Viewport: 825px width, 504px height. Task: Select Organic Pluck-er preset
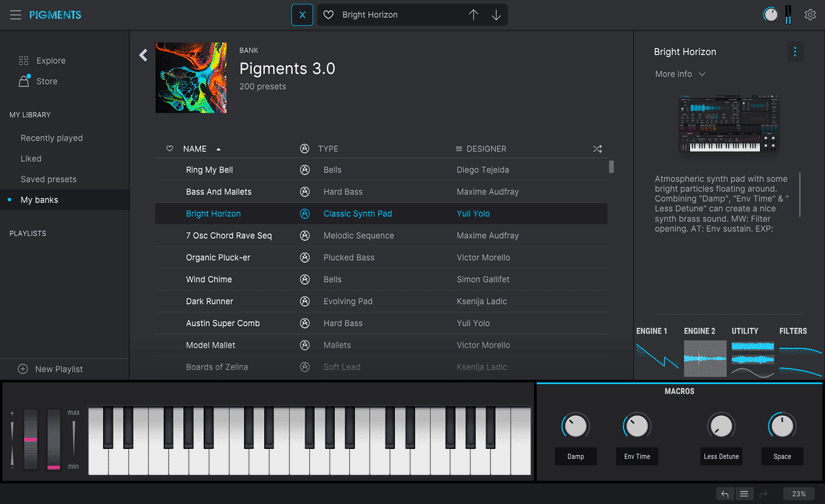tap(381, 258)
